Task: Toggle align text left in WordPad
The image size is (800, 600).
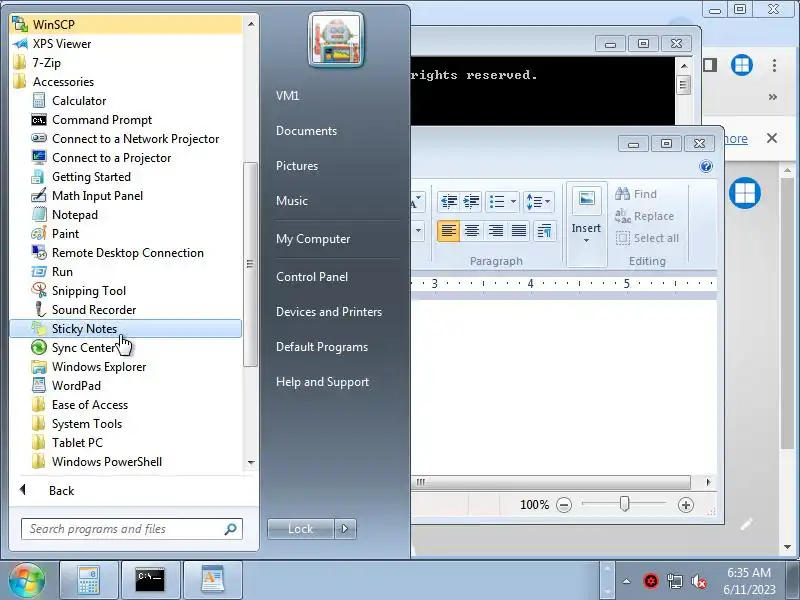Action: click(448, 231)
